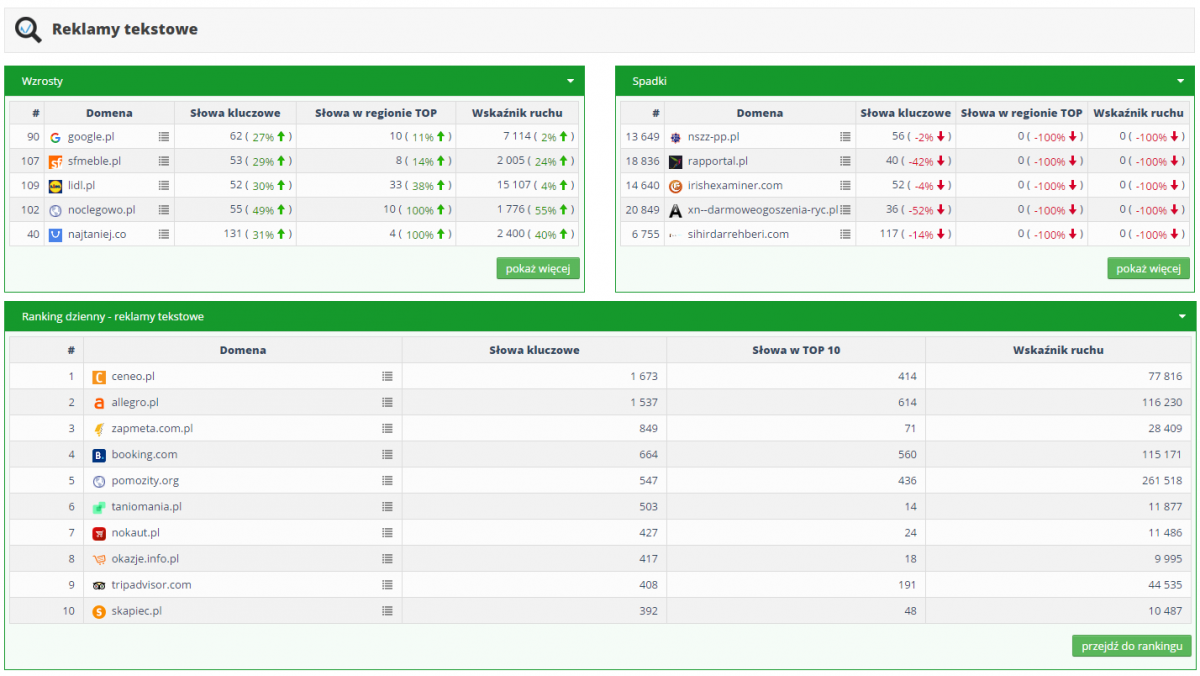Open the zapmeta.com.pl domain link
This screenshot has width=1200, height=676.
coord(152,428)
